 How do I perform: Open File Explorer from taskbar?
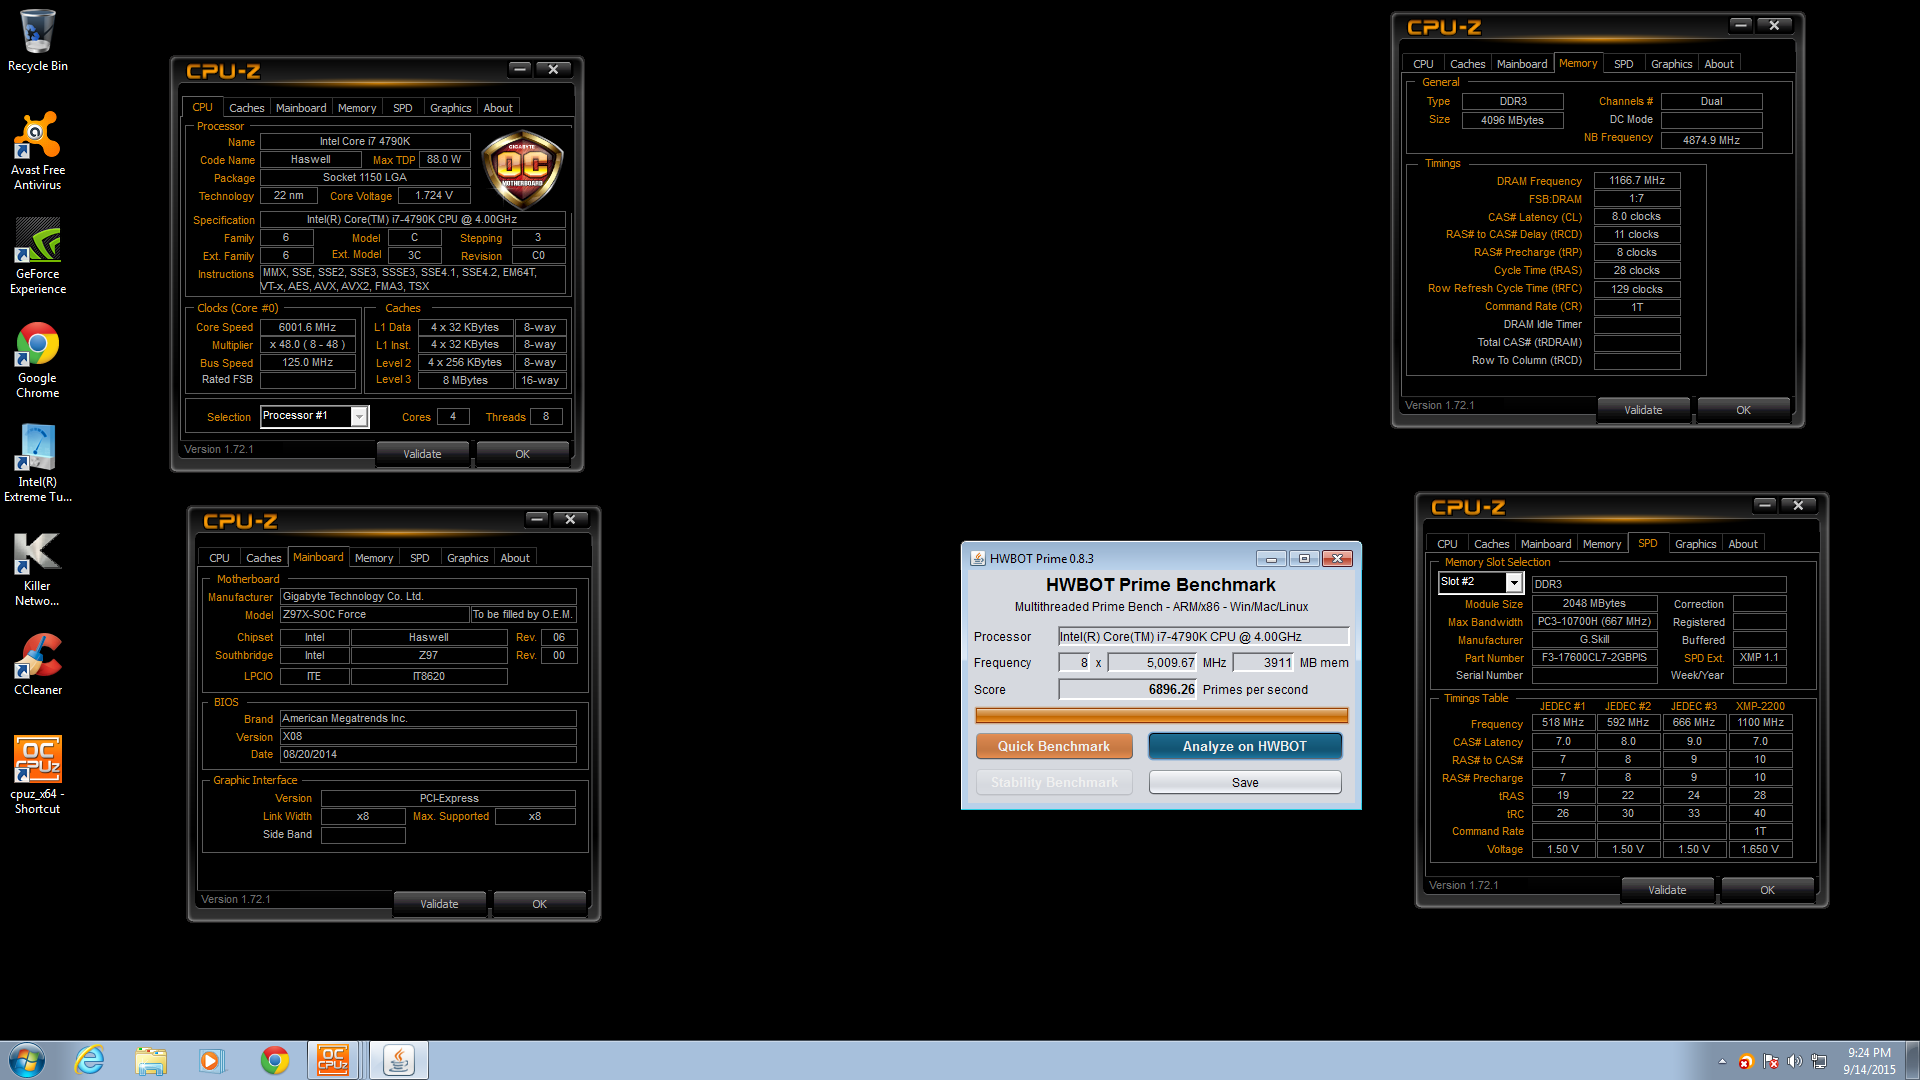pos(151,1060)
